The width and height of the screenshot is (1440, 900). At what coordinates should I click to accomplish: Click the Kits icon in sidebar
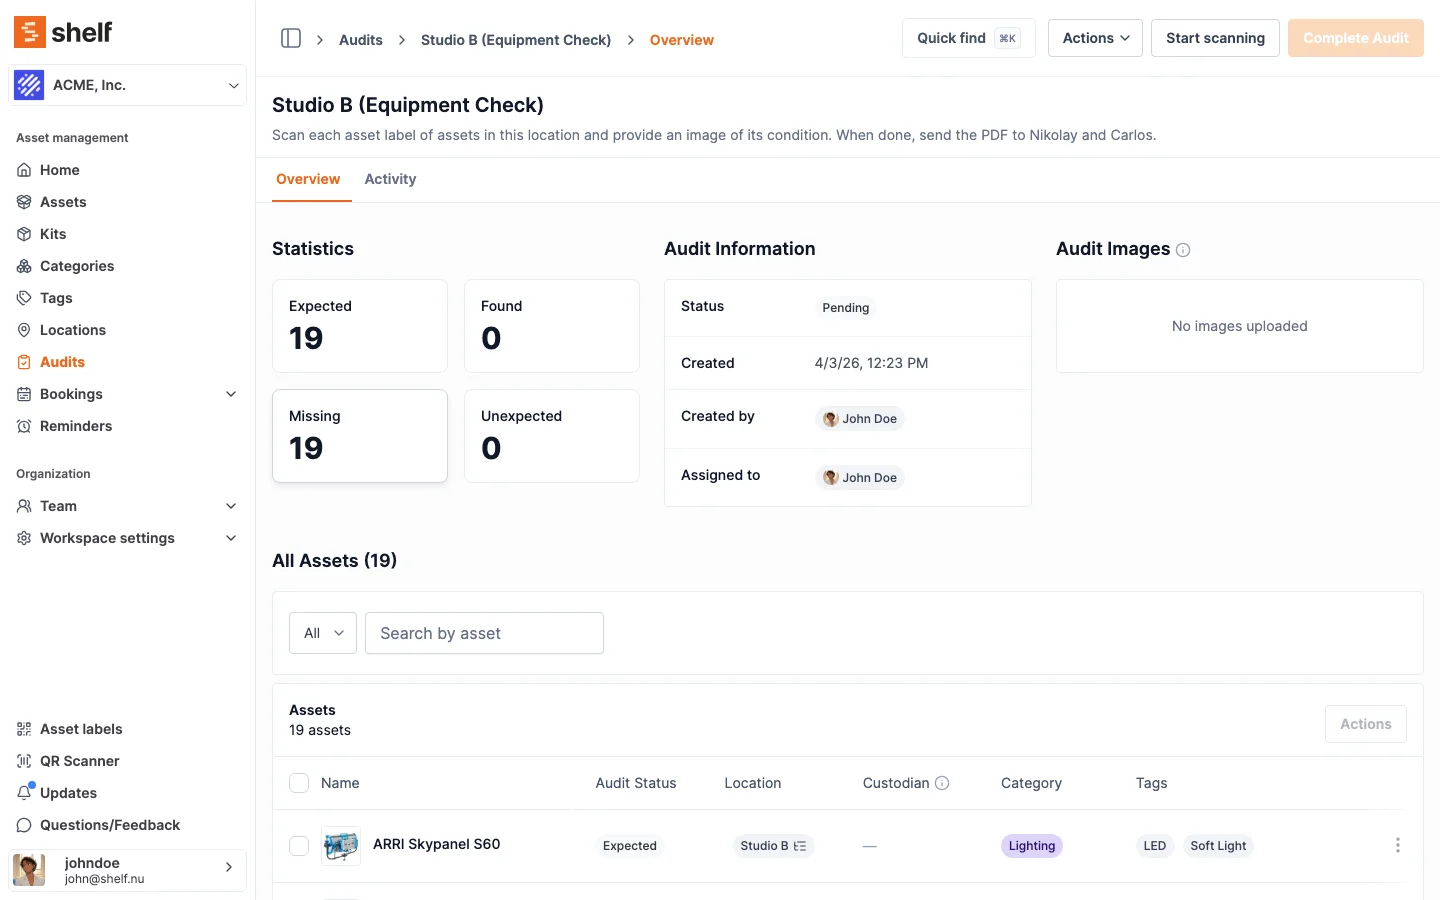(24, 234)
